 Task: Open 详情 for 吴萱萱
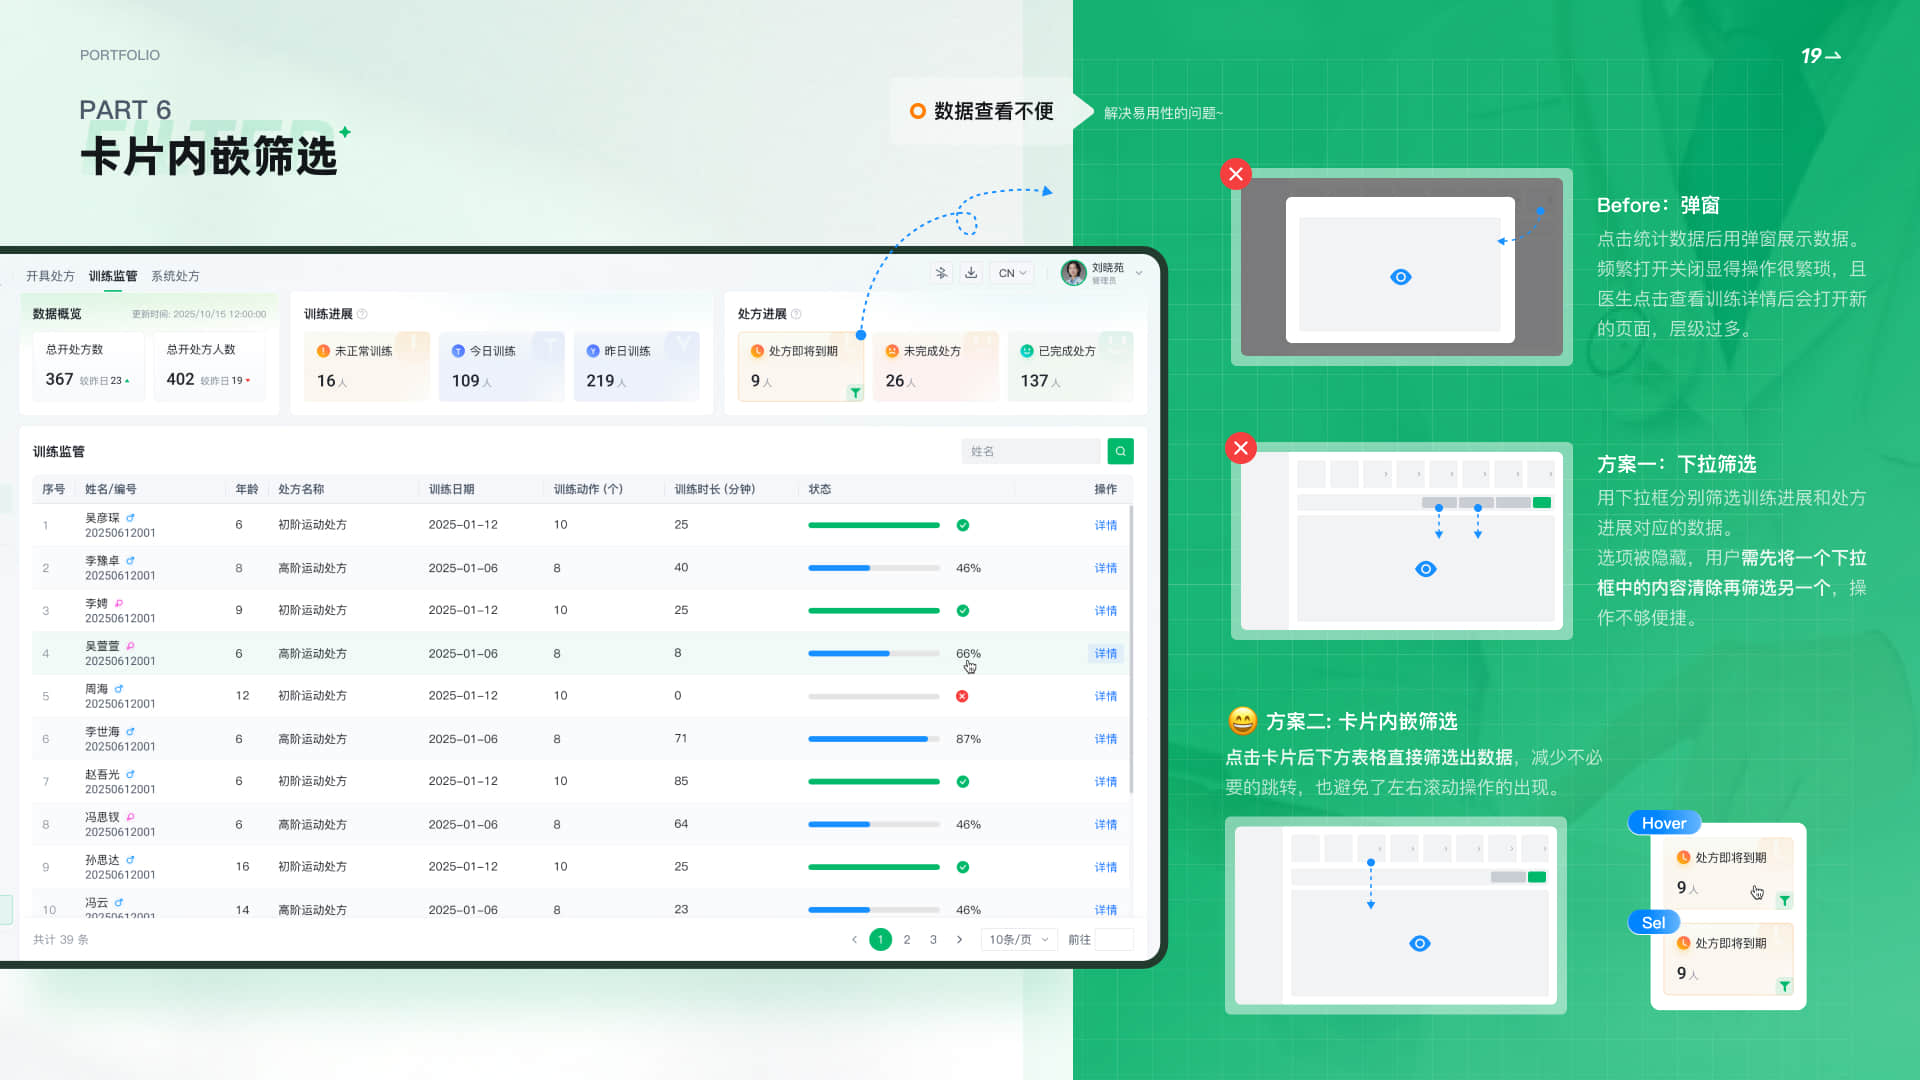1105,653
